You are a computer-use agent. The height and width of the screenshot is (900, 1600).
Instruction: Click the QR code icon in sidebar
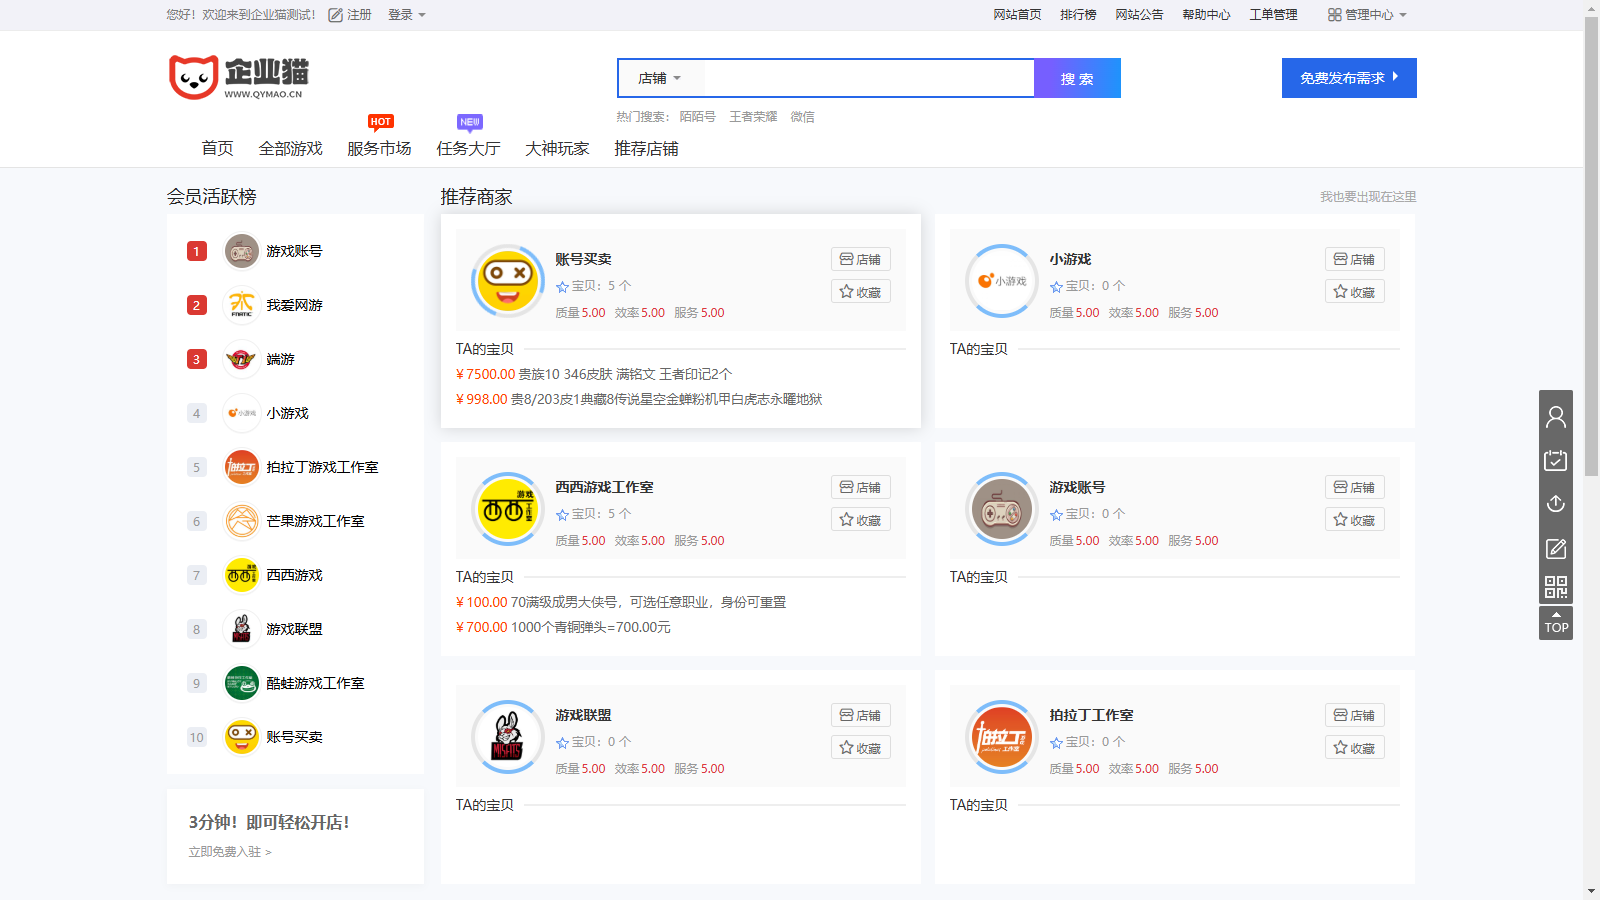click(1555, 587)
